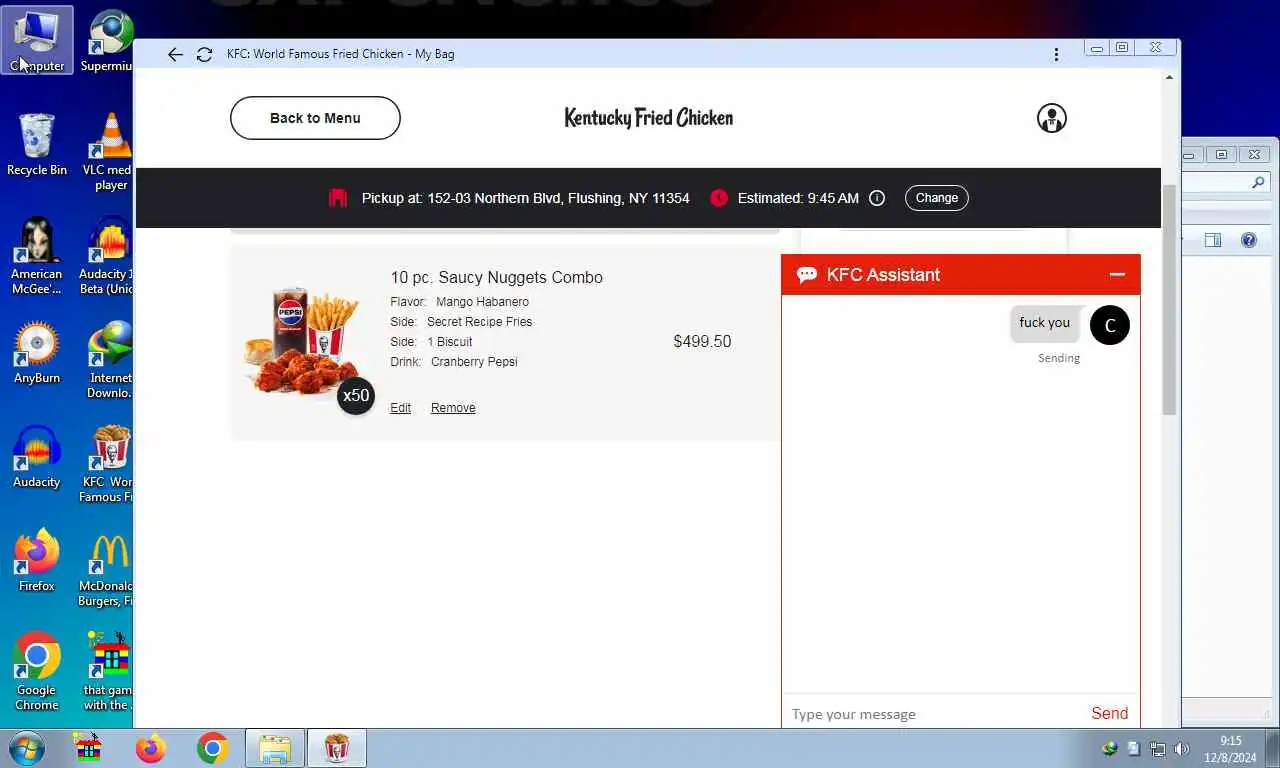Screen dimensions: 1280x768
Task: Click the search magnifier in the background window
Action: click(x=1258, y=183)
